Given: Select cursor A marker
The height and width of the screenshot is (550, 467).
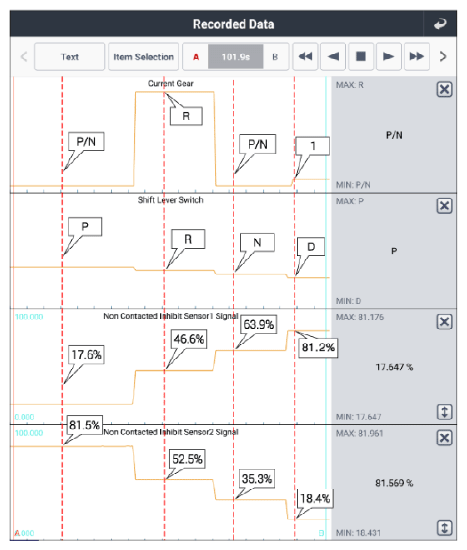Looking at the screenshot, I should 196,57.
